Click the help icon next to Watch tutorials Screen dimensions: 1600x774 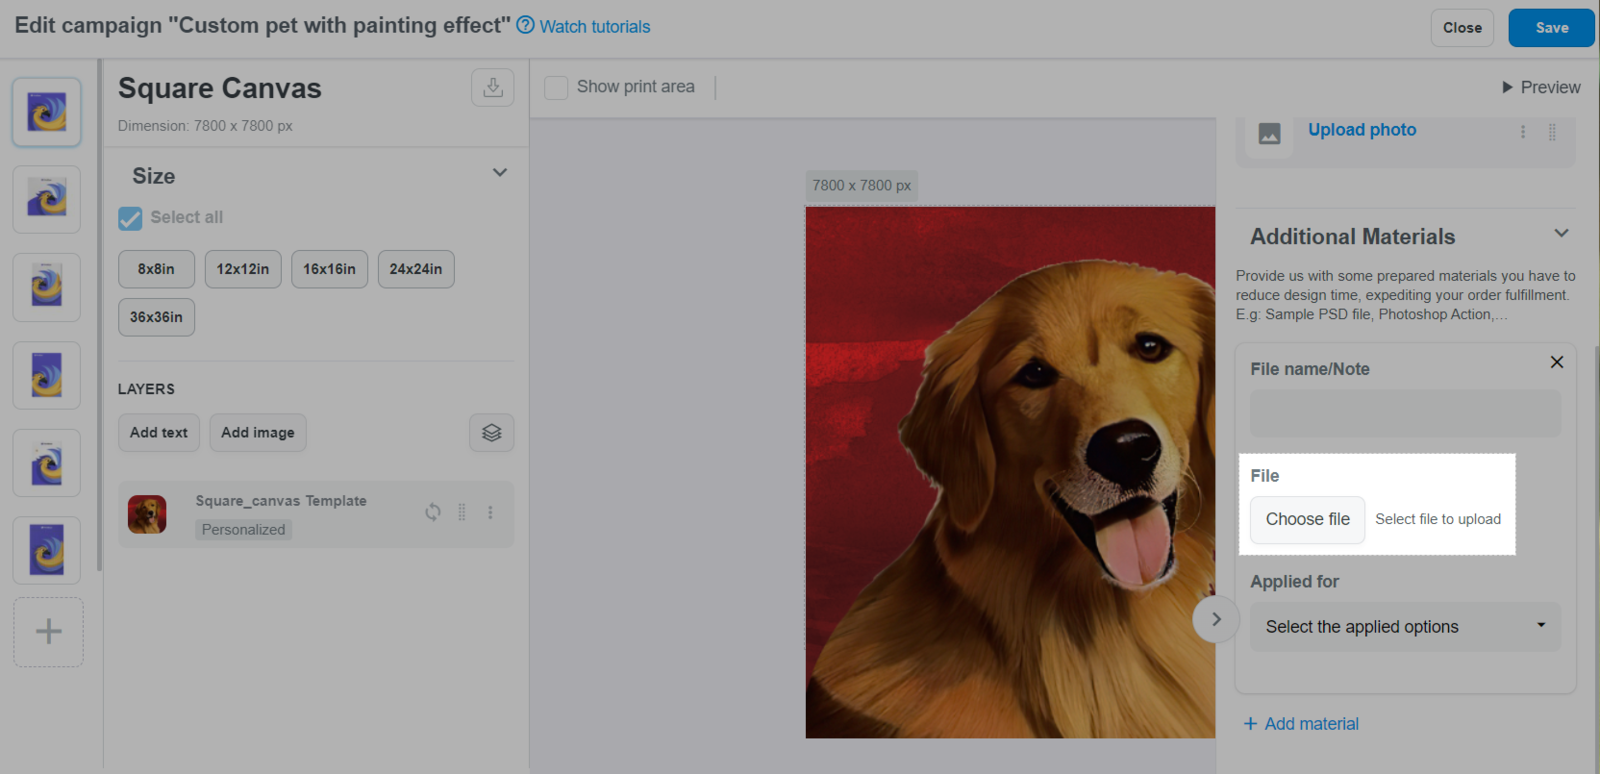[525, 25]
